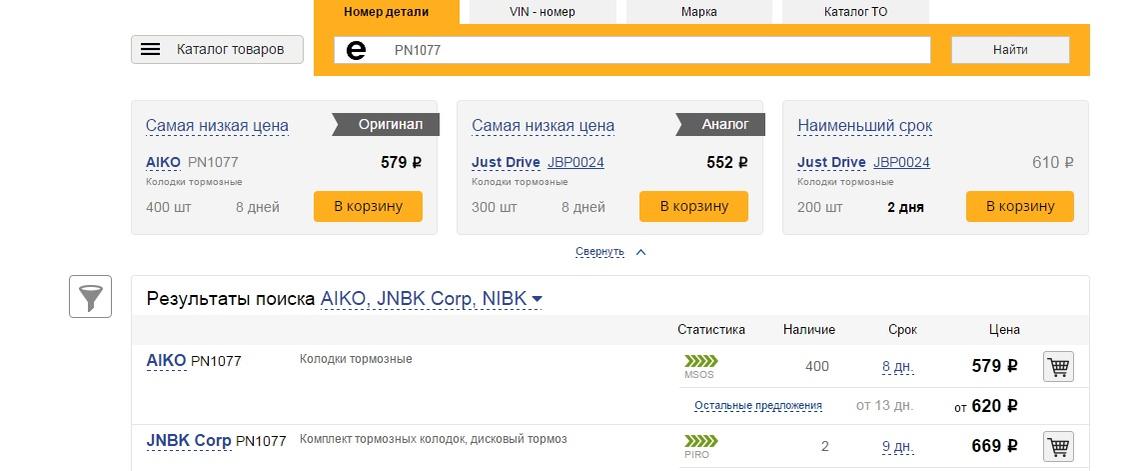Add Just Drive 552 ₽ card В корзину

[x=693, y=206]
